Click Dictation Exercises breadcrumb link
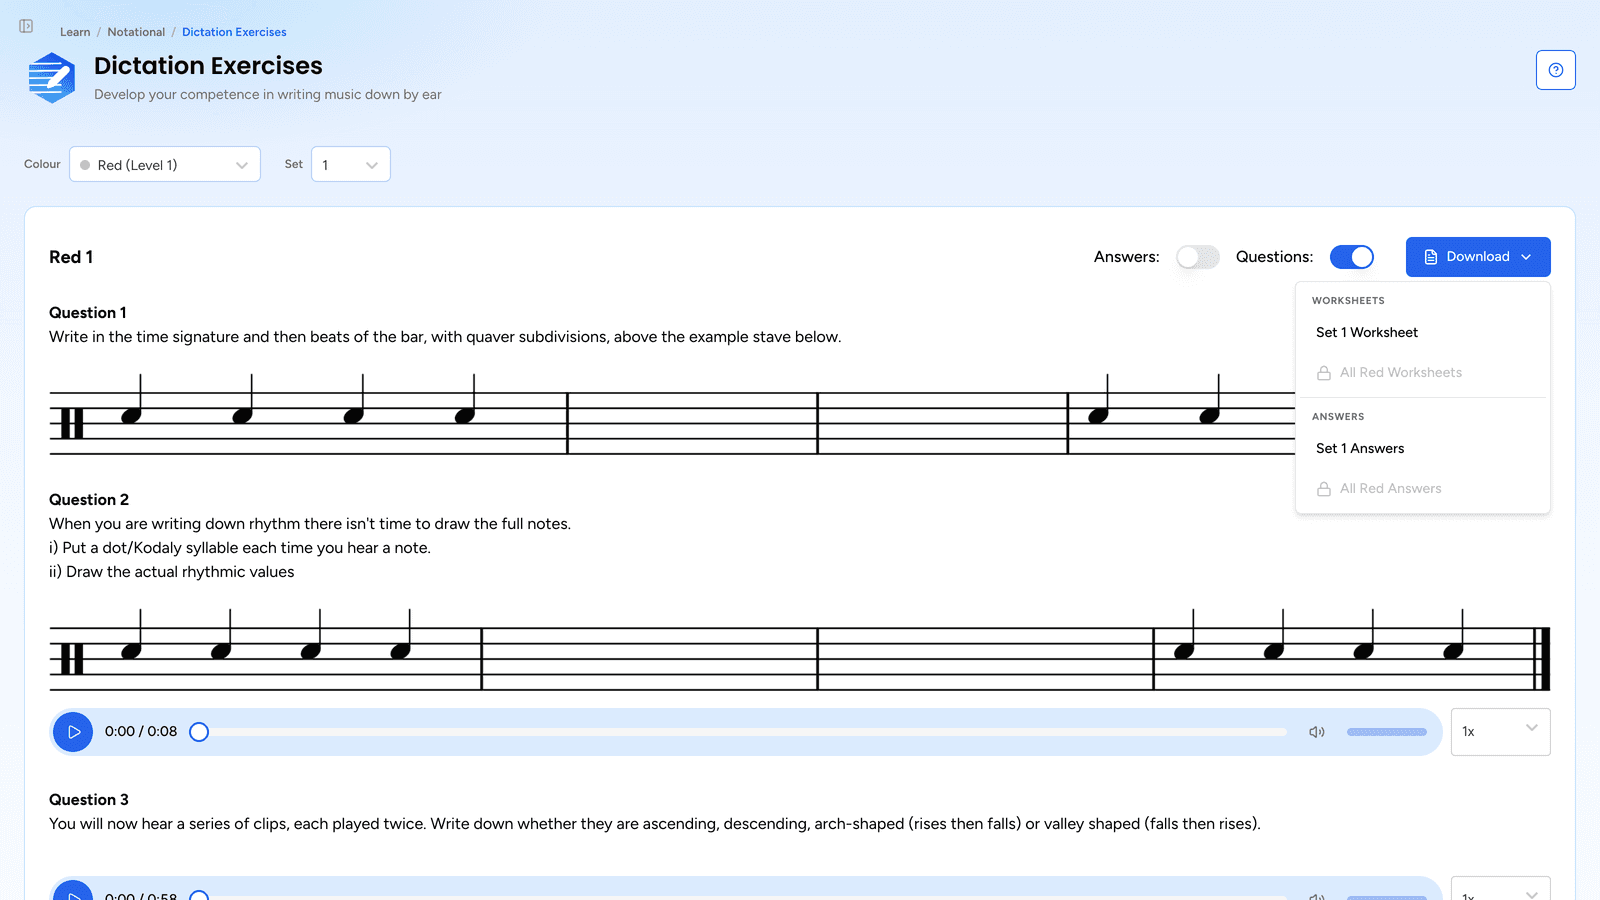The height and width of the screenshot is (900, 1600). [234, 32]
